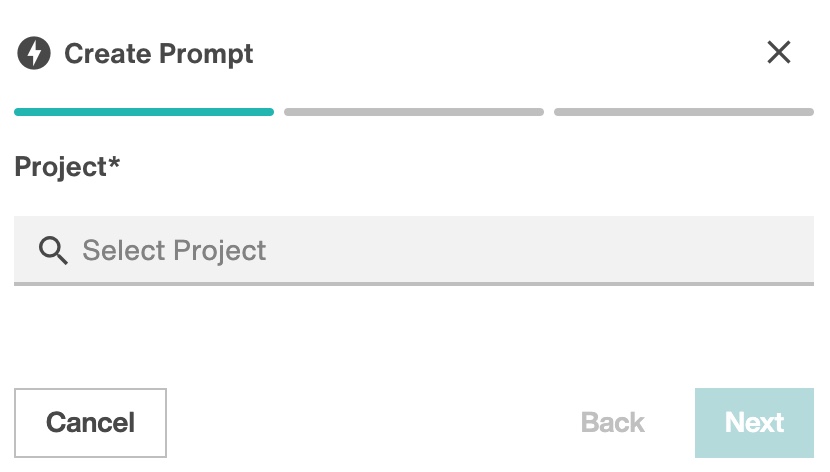Click the Next button
Viewport: 830px width, 472px height.
pos(754,423)
